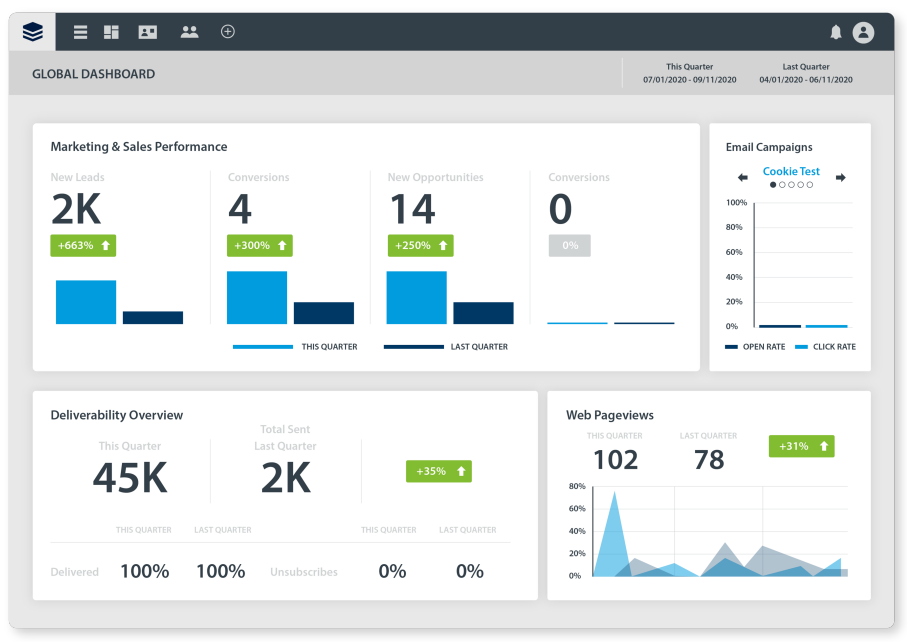Click the Open Rate legend swatch

click(x=732, y=347)
